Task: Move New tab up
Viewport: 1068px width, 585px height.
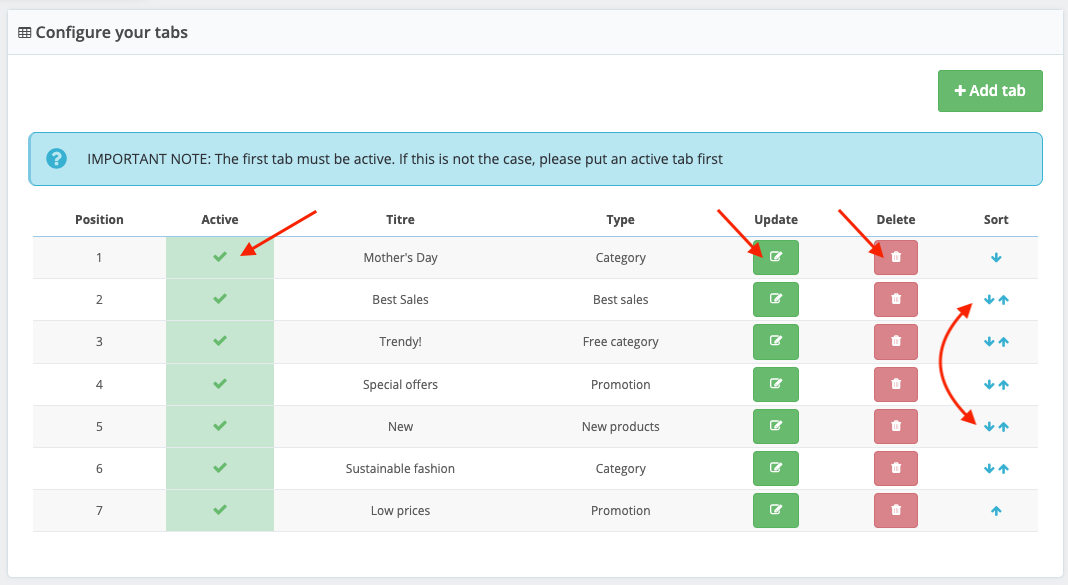Action: click(x=1003, y=427)
